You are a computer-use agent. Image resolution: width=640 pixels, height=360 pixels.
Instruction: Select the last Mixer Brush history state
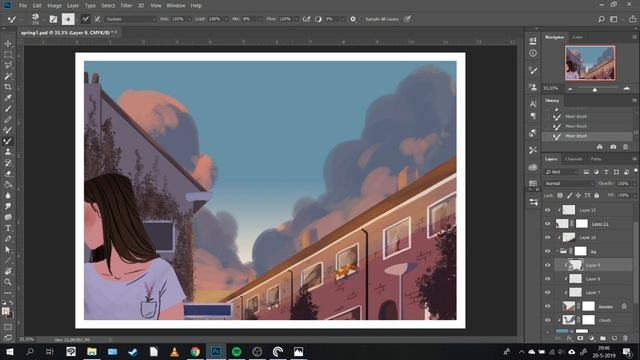[x=588, y=136]
